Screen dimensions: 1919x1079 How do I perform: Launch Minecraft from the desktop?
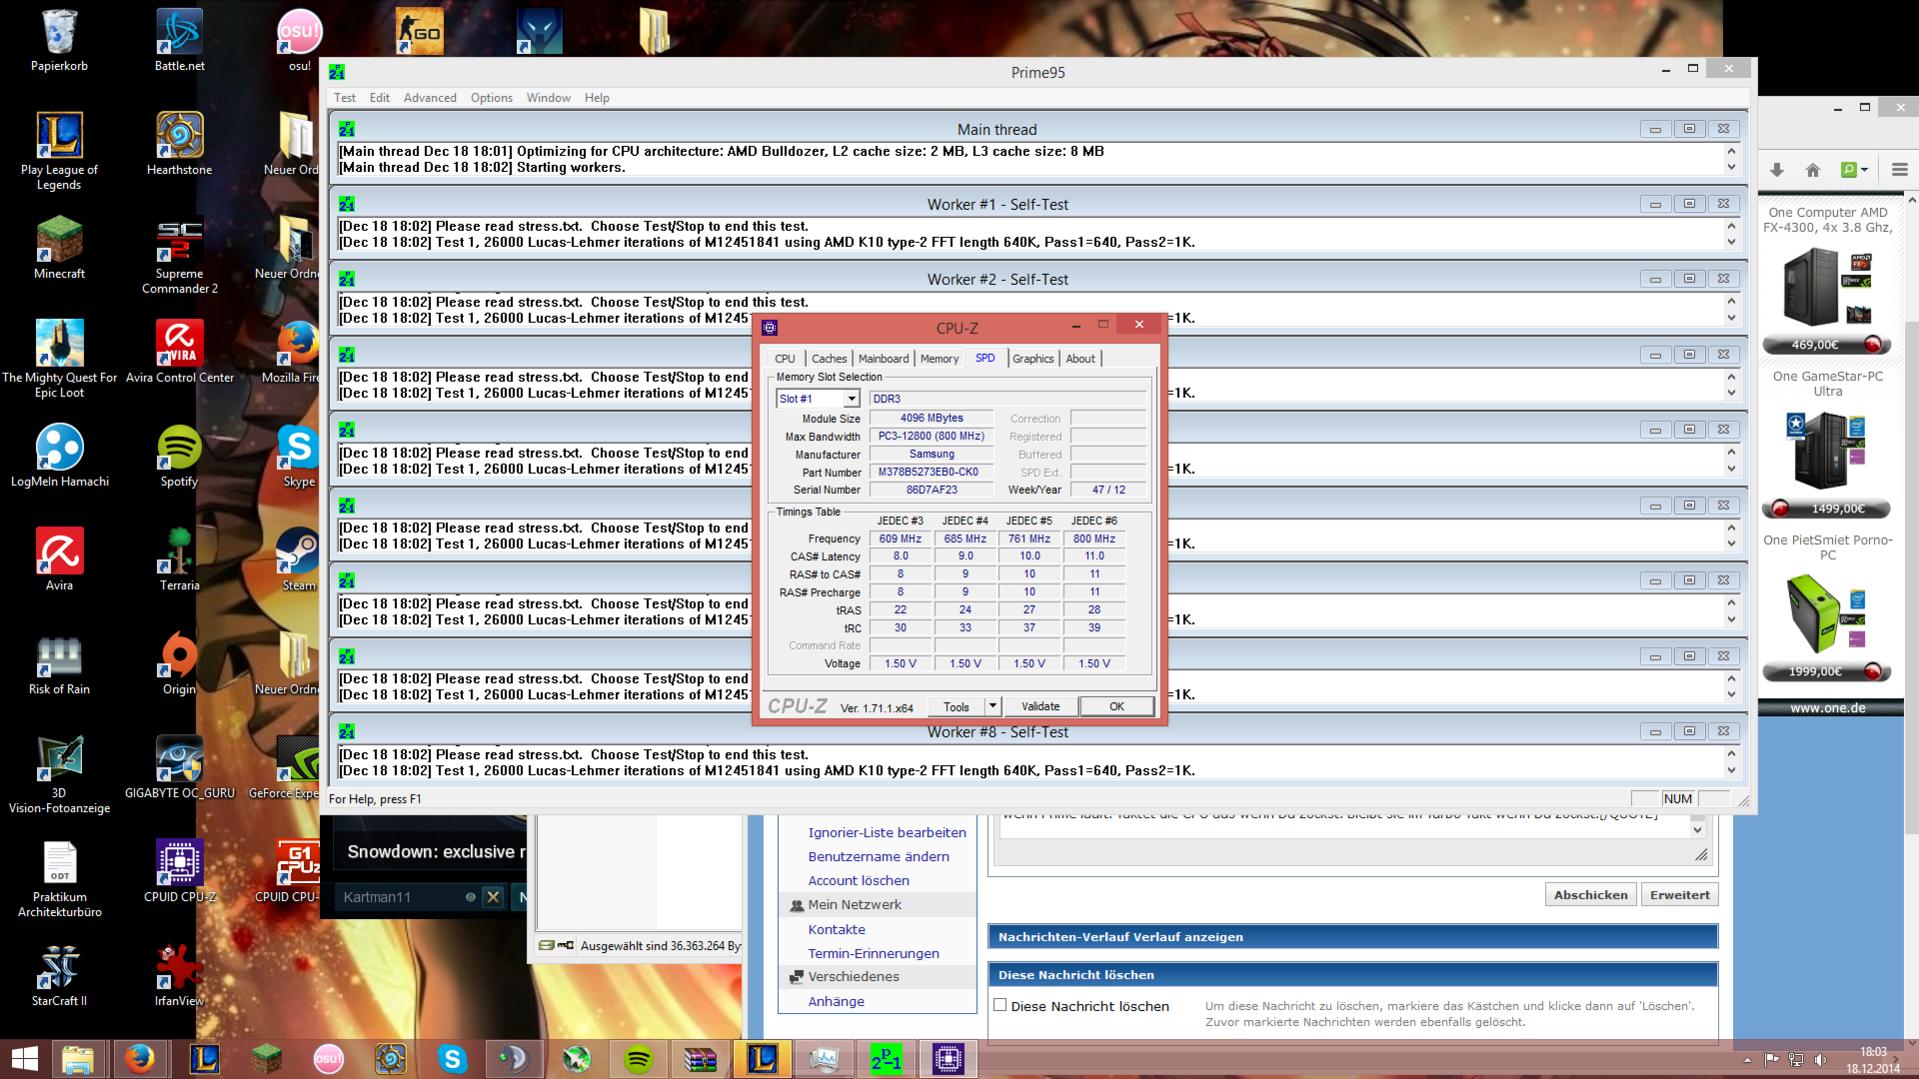[x=59, y=247]
